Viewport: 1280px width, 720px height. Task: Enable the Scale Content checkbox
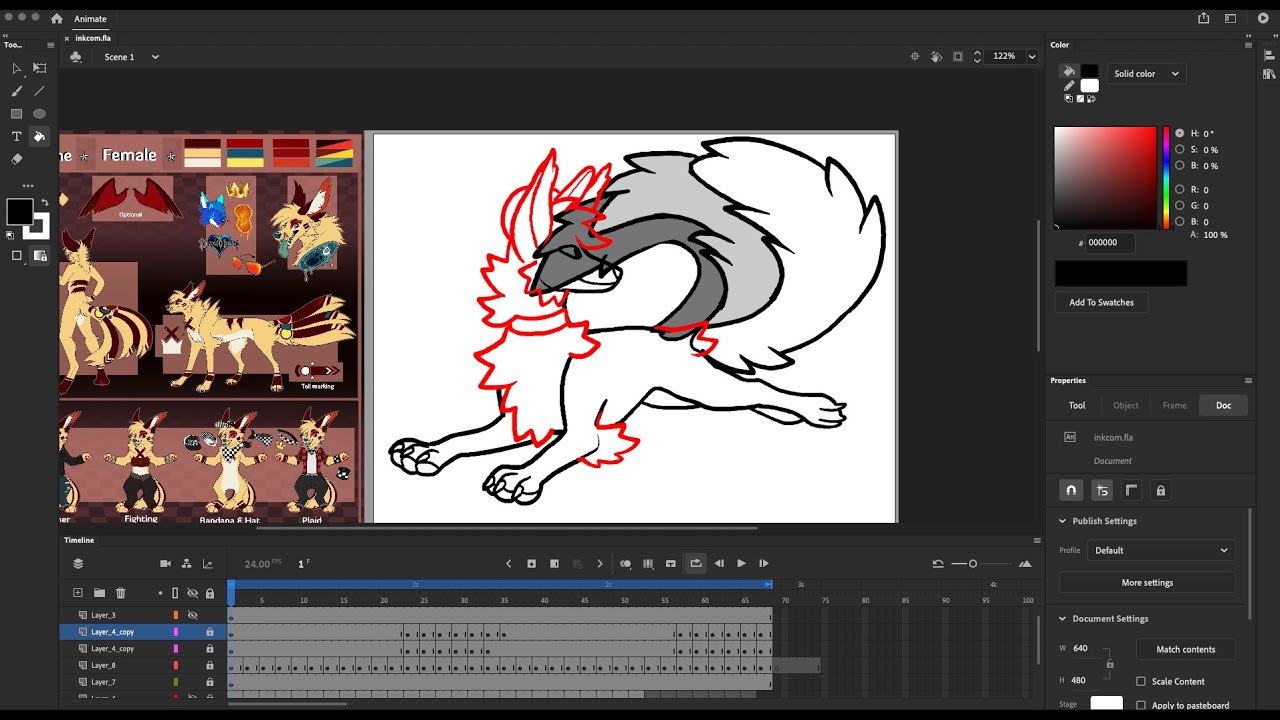1141,682
